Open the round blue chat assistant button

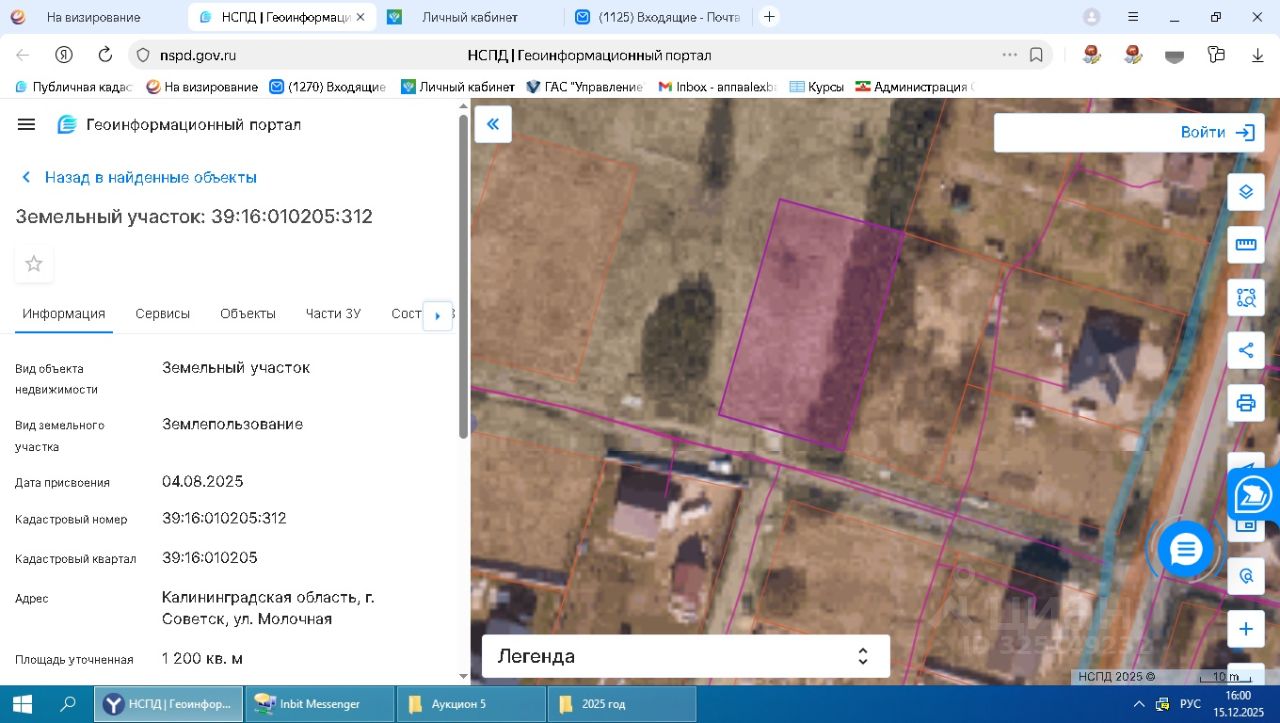[x=1186, y=549]
